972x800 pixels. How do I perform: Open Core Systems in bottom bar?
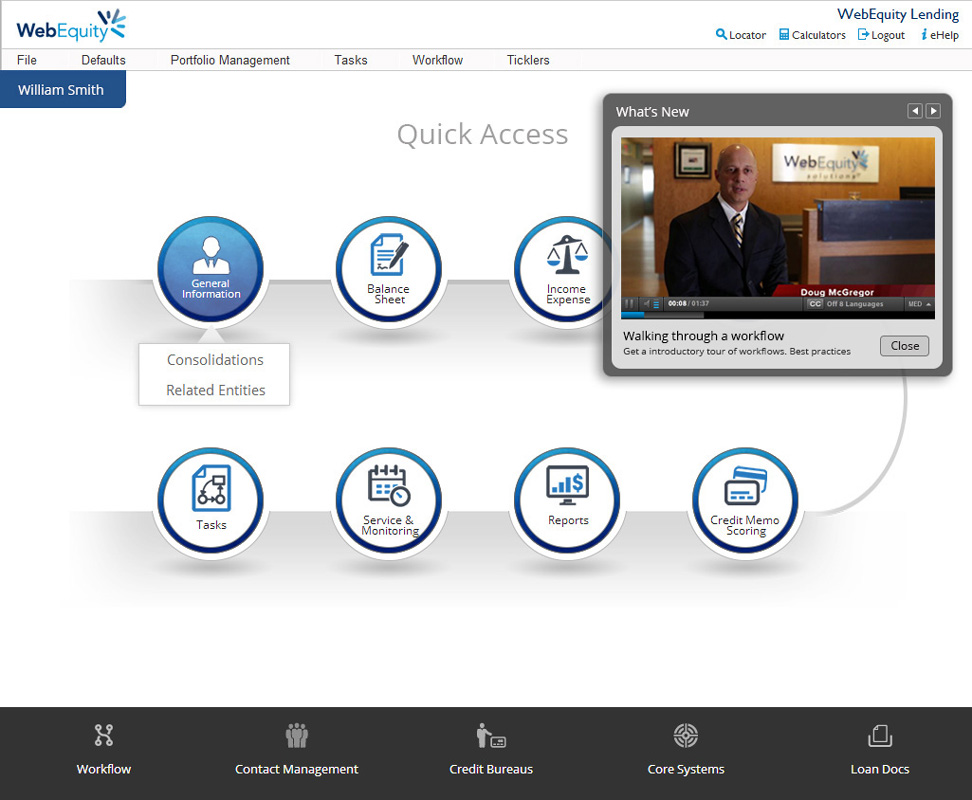coord(686,751)
